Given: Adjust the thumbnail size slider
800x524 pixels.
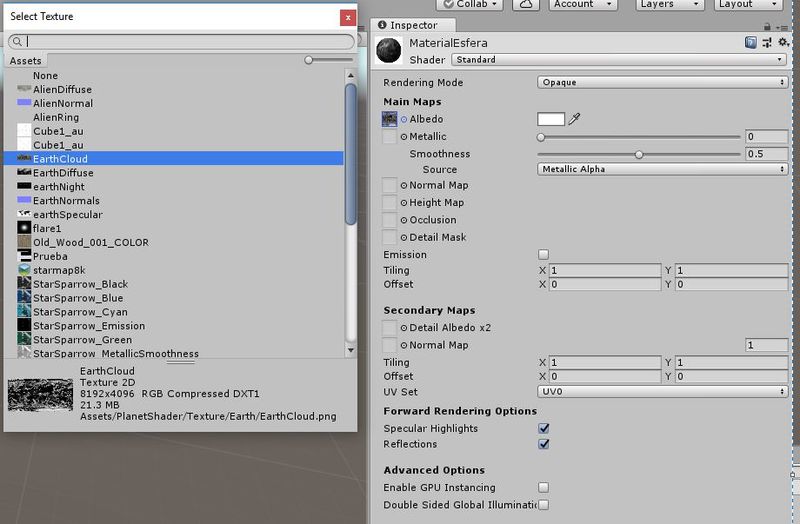Looking at the screenshot, I should pyautogui.click(x=328, y=60).
